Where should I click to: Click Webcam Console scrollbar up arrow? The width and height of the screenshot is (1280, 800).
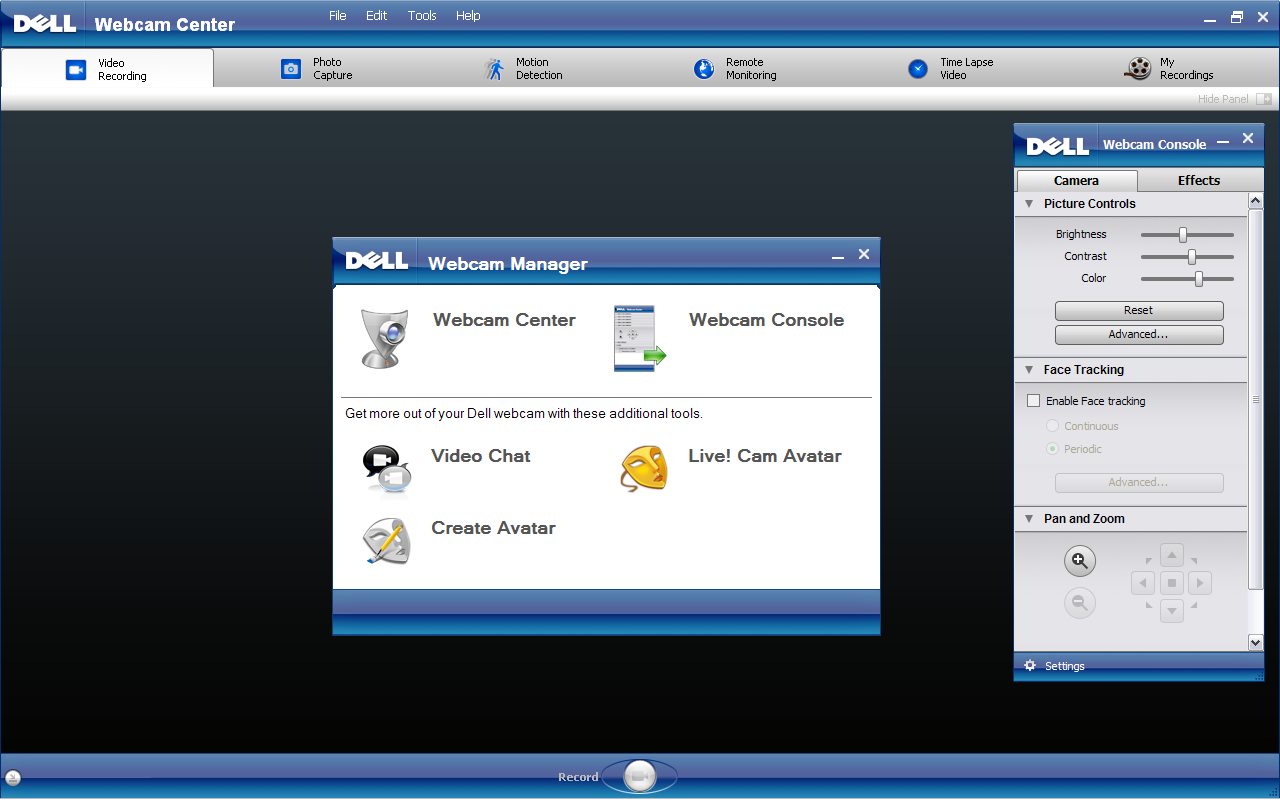(1256, 202)
